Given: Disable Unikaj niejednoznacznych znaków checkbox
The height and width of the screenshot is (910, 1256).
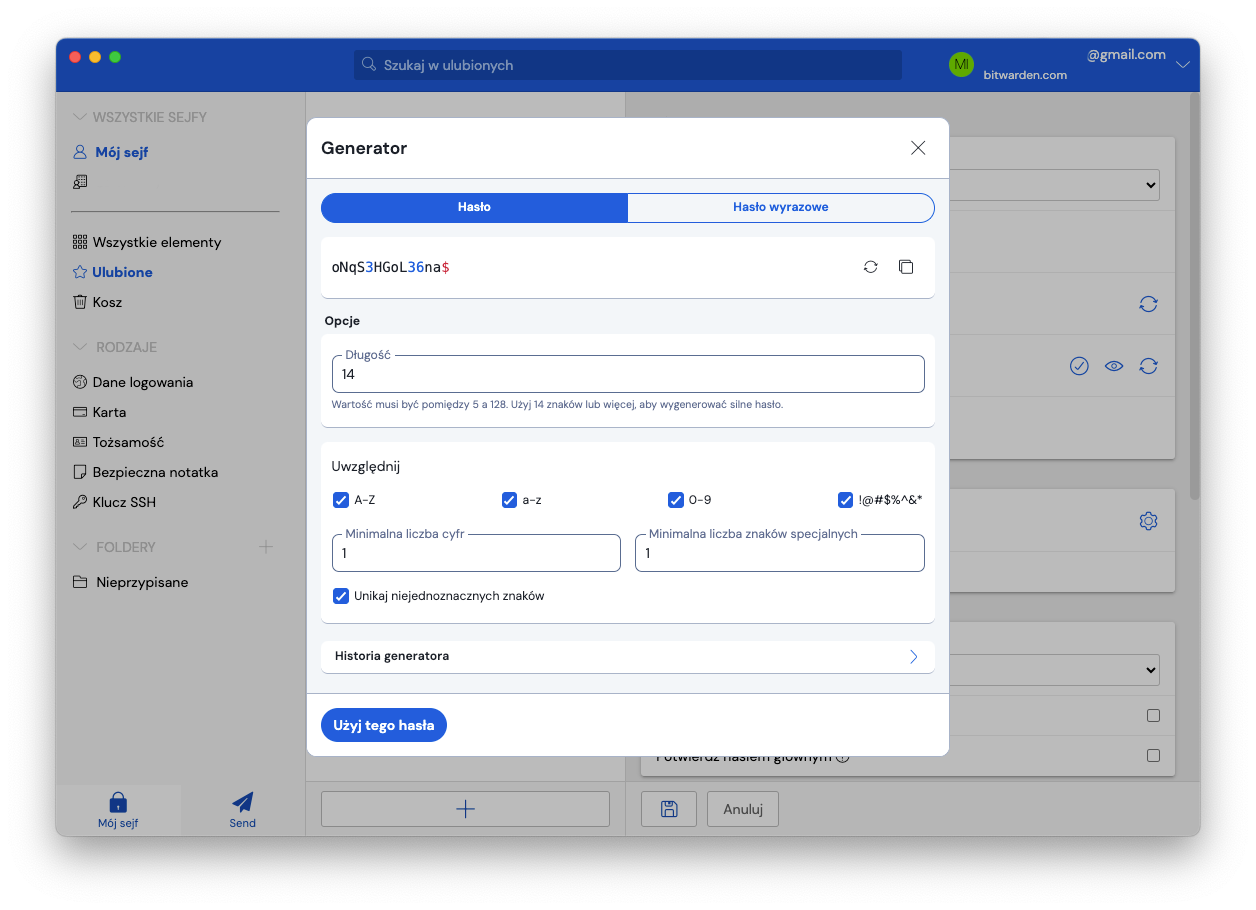Looking at the screenshot, I should pos(341,596).
